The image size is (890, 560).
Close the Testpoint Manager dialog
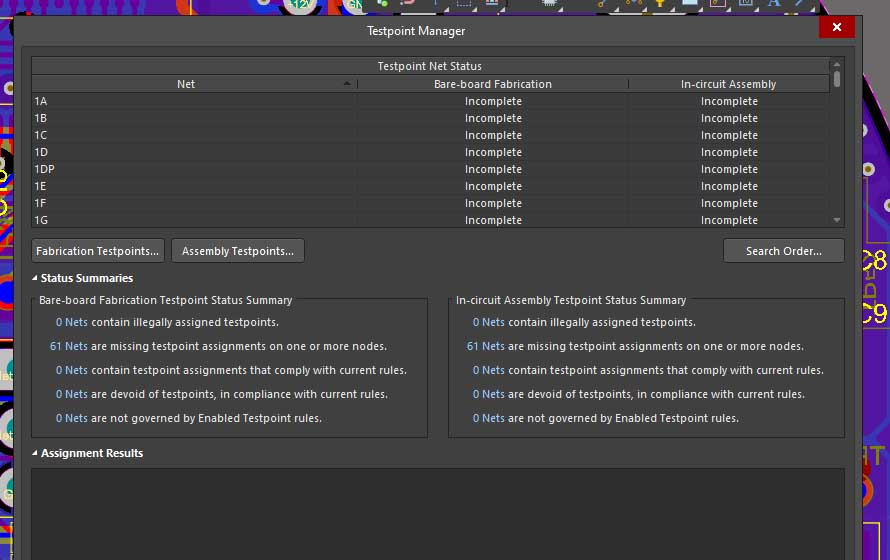click(836, 29)
